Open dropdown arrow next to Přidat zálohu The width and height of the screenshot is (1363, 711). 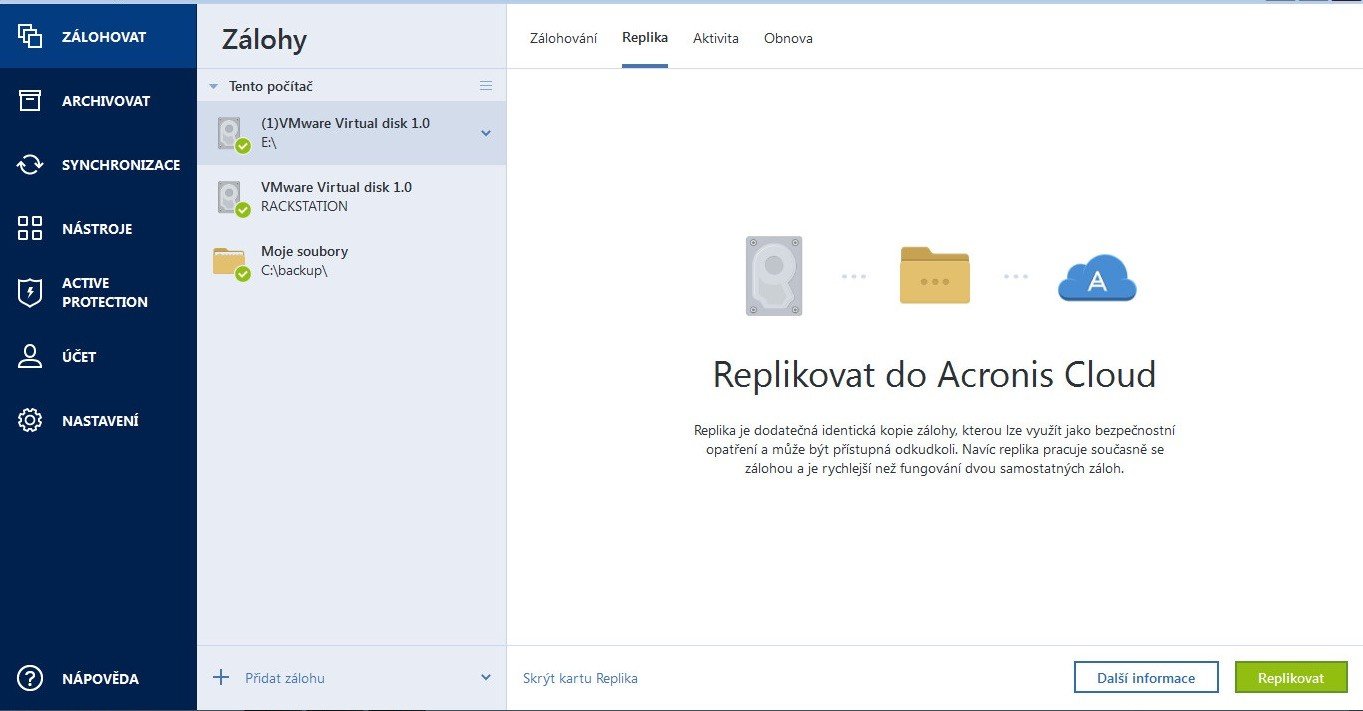click(486, 678)
